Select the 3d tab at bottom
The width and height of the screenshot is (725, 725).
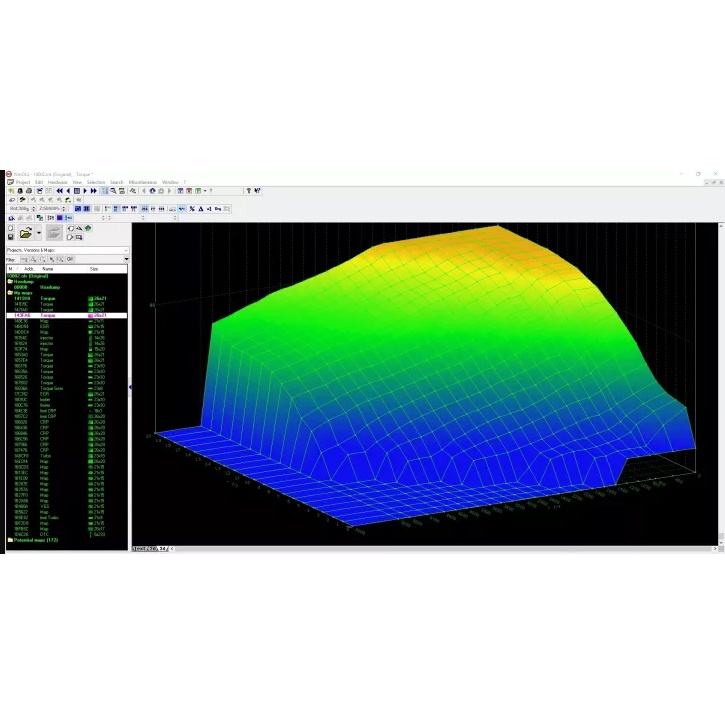point(163,548)
